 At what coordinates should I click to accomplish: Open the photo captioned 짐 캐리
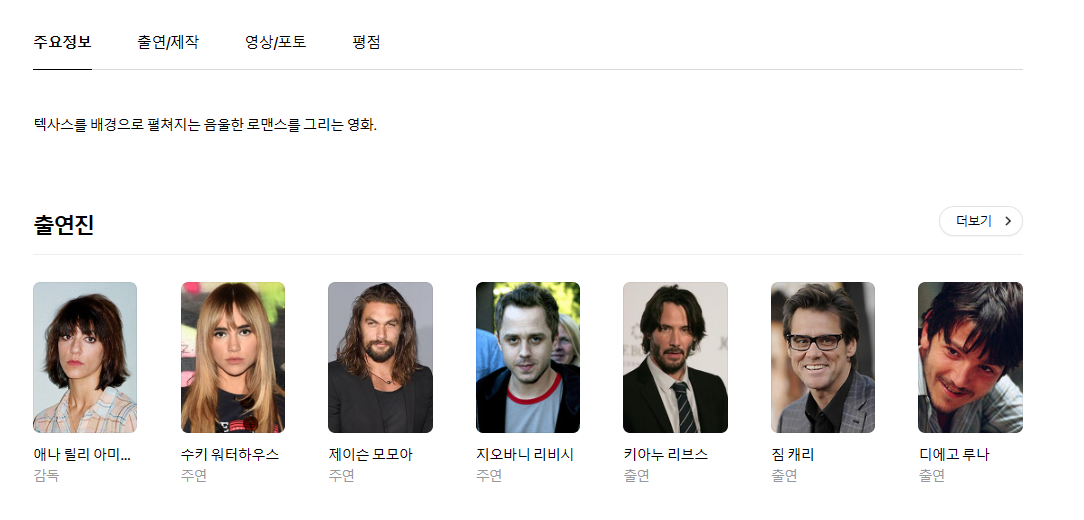[x=823, y=357]
